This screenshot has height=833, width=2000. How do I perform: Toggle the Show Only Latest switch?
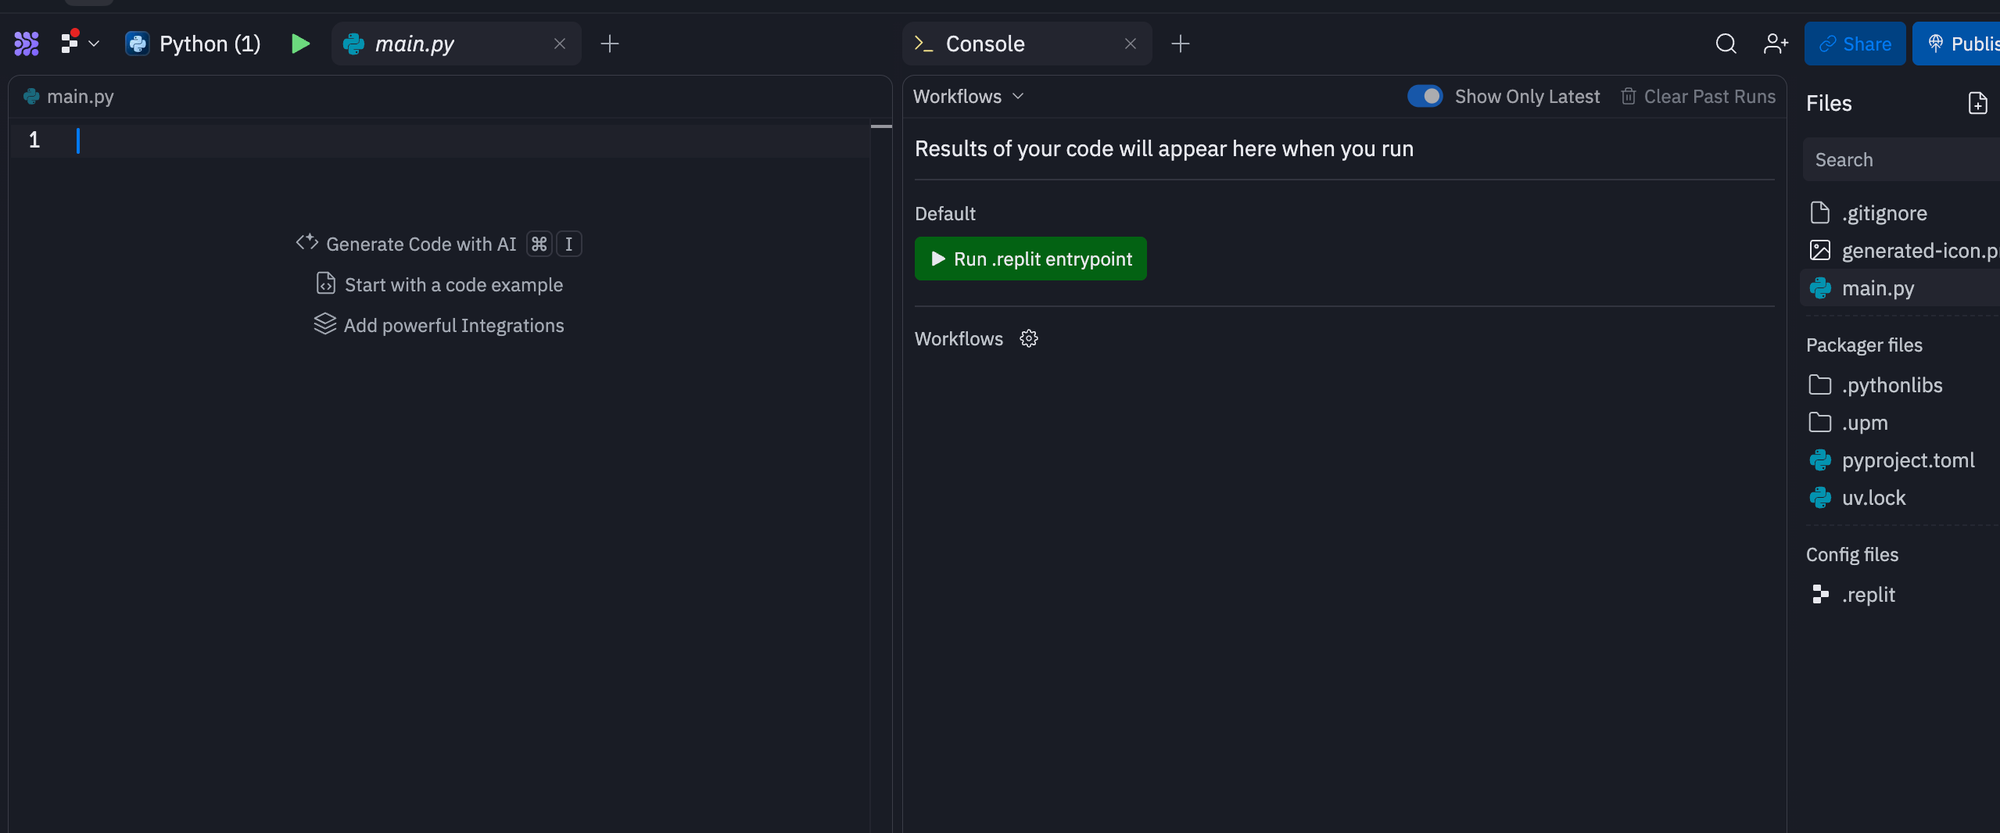click(1425, 96)
